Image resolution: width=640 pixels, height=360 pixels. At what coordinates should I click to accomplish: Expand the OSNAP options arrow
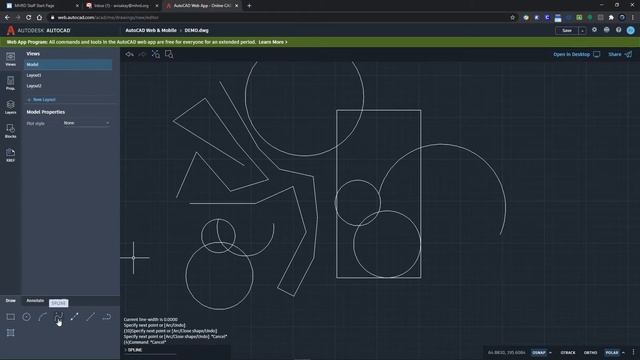point(550,353)
